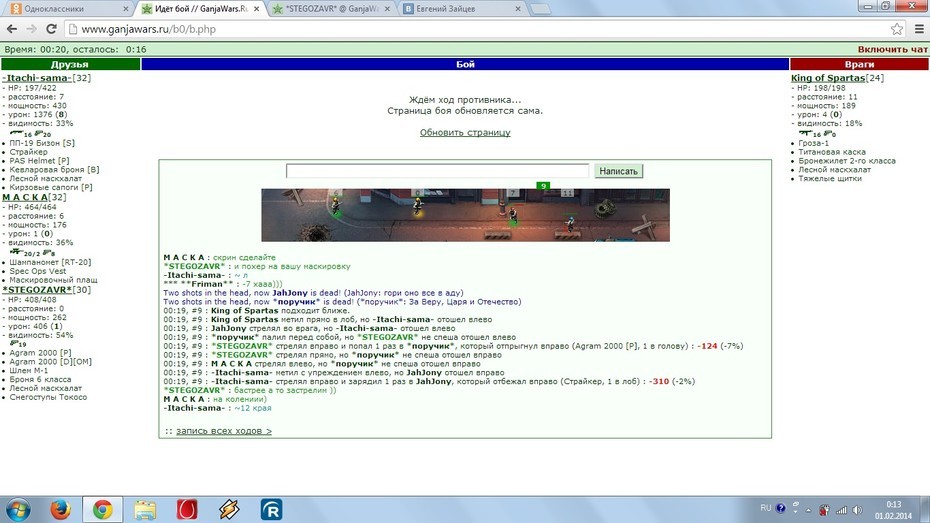Click Шлем М-1 item
The image size is (930, 523).
click(x=28, y=371)
